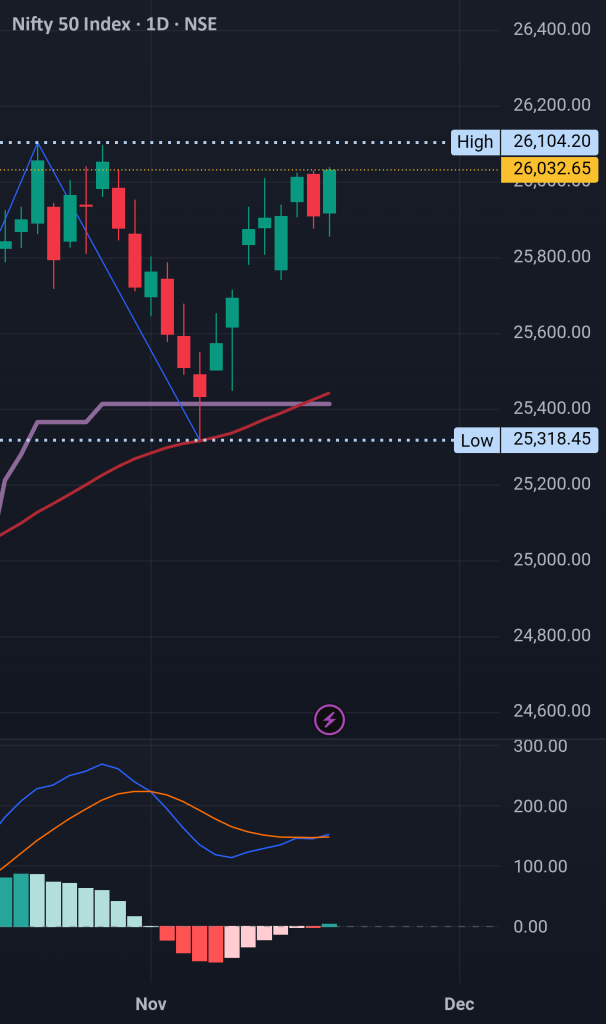Image resolution: width=606 pixels, height=1024 pixels.
Task: Open the Nifty 50 Index symbol title
Action: 114,24
